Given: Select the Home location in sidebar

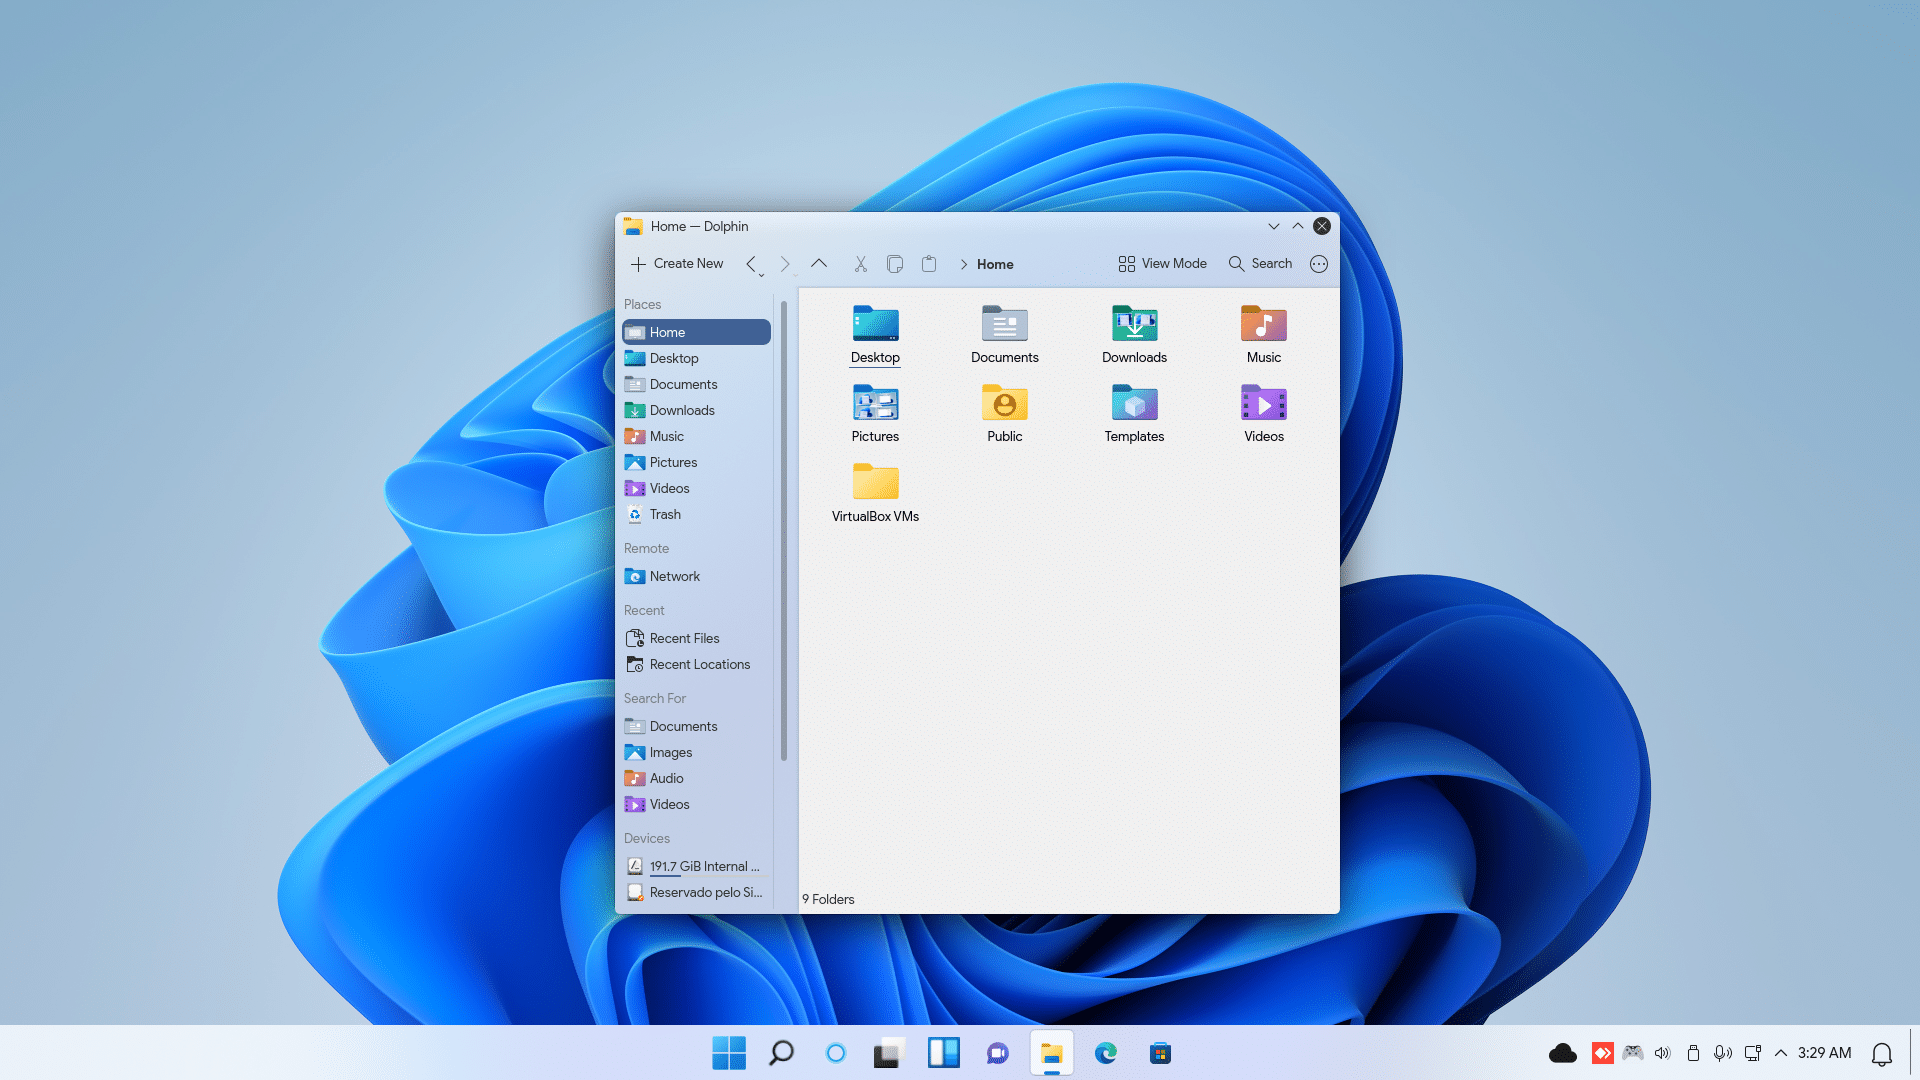Looking at the screenshot, I should pyautogui.click(x=695, y=331).
